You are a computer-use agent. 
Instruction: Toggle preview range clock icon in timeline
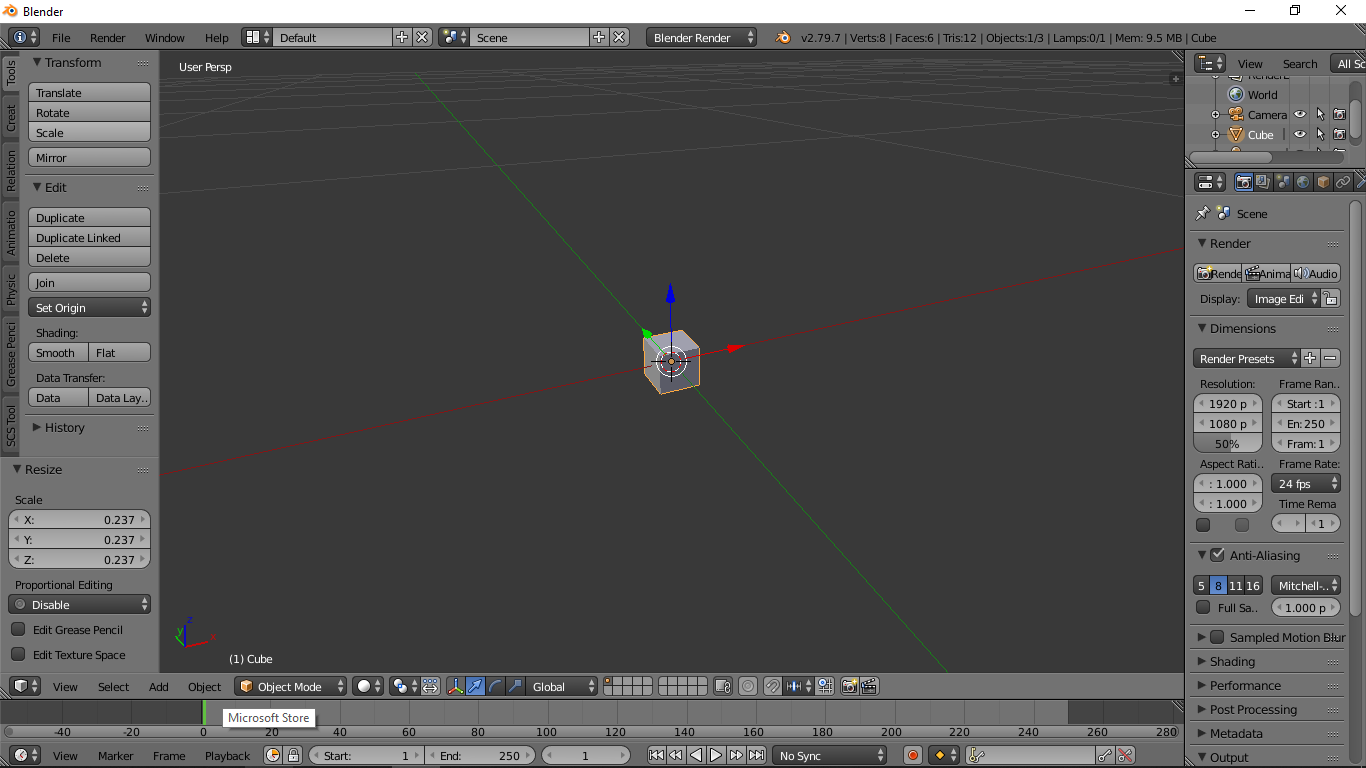pos(273,755)
